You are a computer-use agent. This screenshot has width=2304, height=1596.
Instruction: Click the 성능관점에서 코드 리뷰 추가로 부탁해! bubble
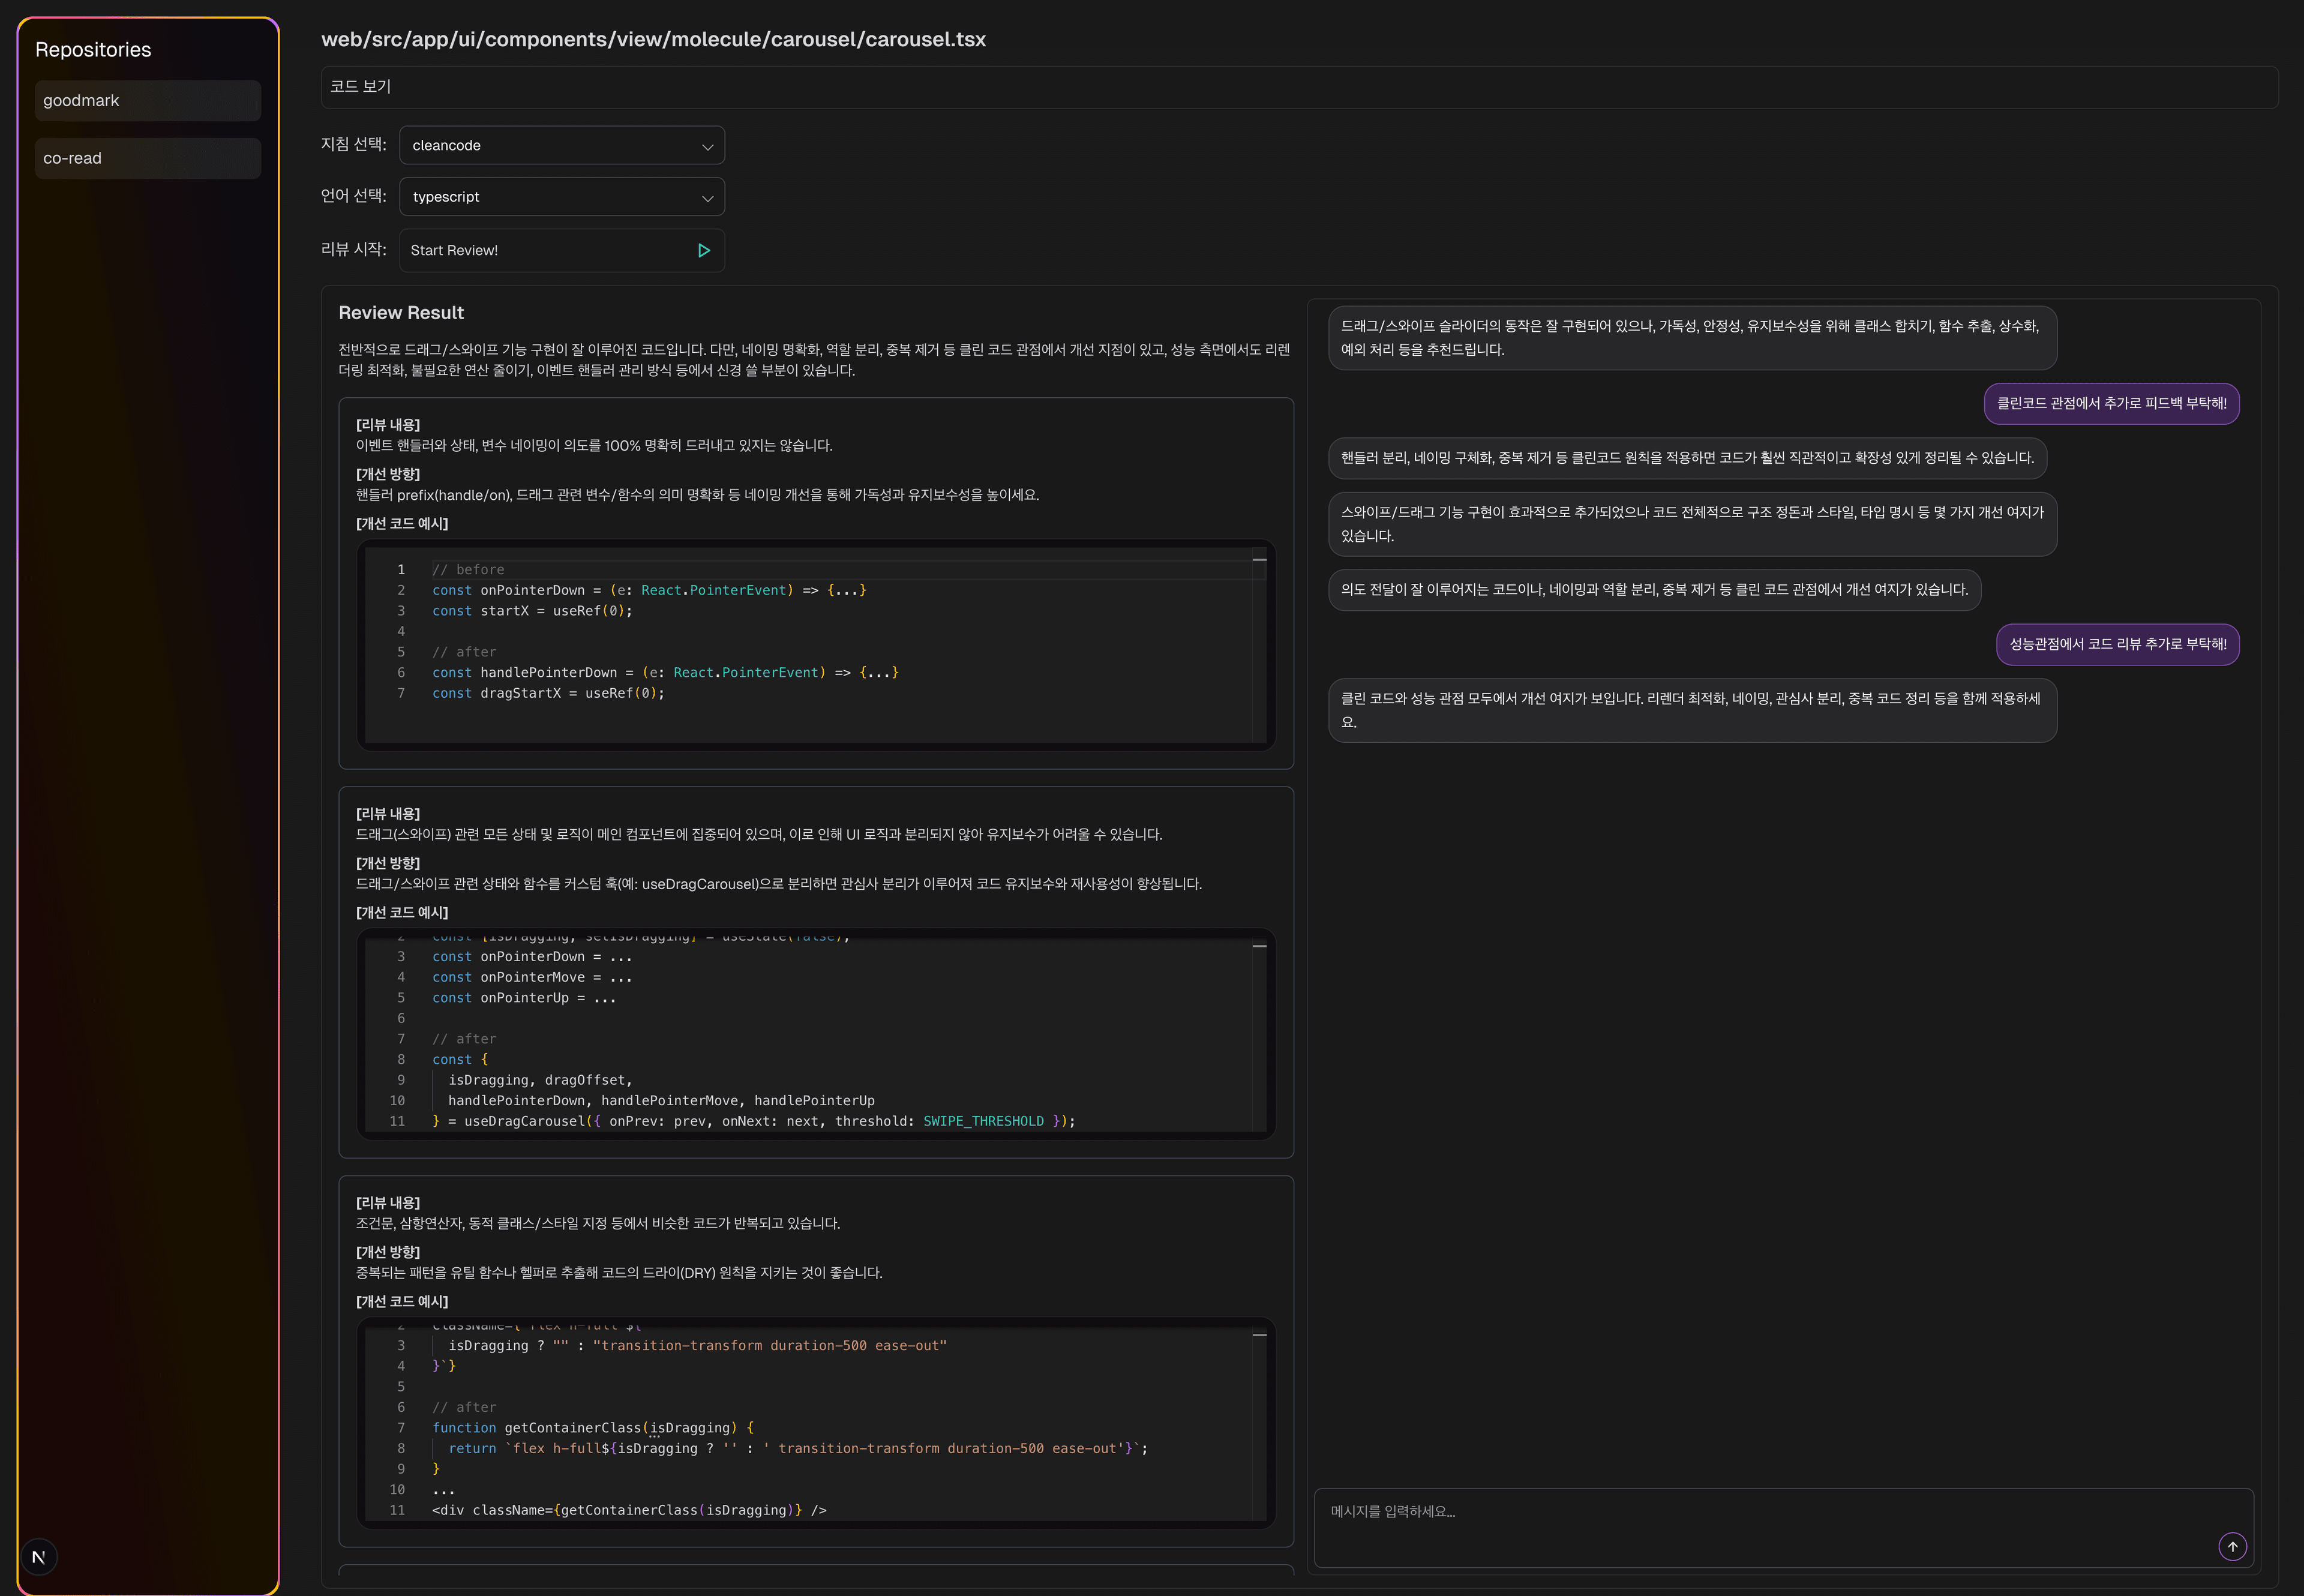(x=2117, y=644)
